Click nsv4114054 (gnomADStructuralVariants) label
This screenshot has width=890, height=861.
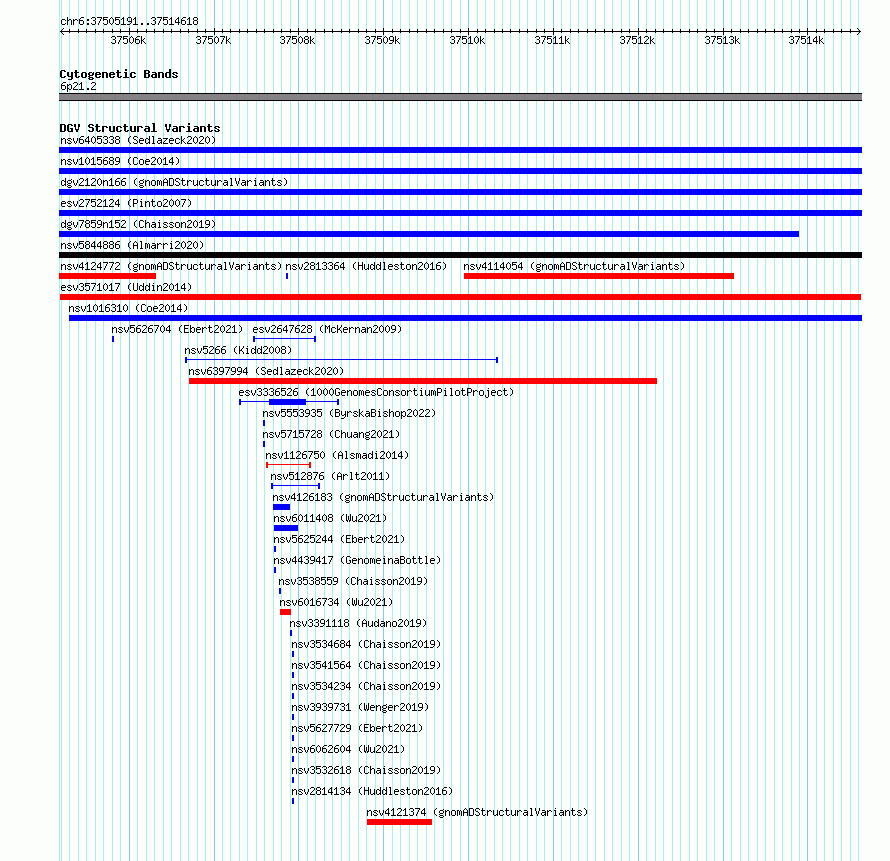pos(574,266)
